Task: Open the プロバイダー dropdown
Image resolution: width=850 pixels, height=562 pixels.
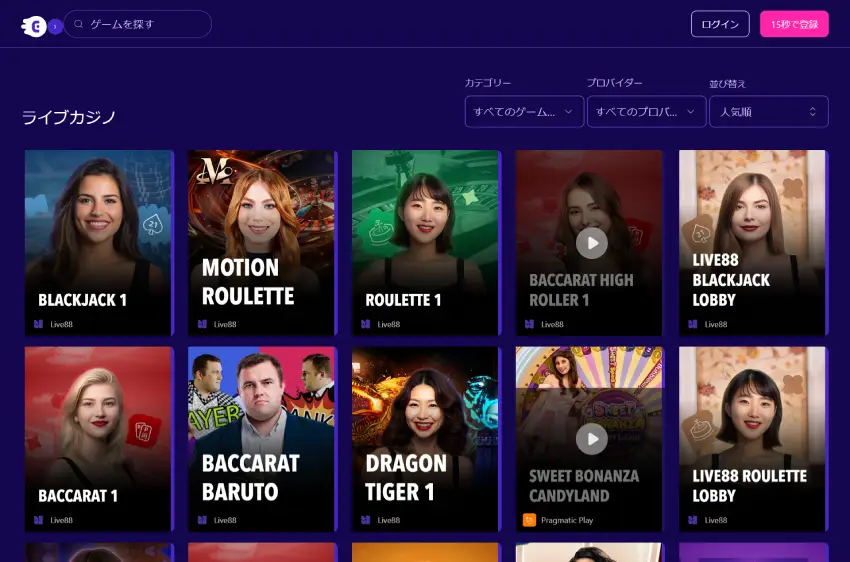Action: pos(646,112)
